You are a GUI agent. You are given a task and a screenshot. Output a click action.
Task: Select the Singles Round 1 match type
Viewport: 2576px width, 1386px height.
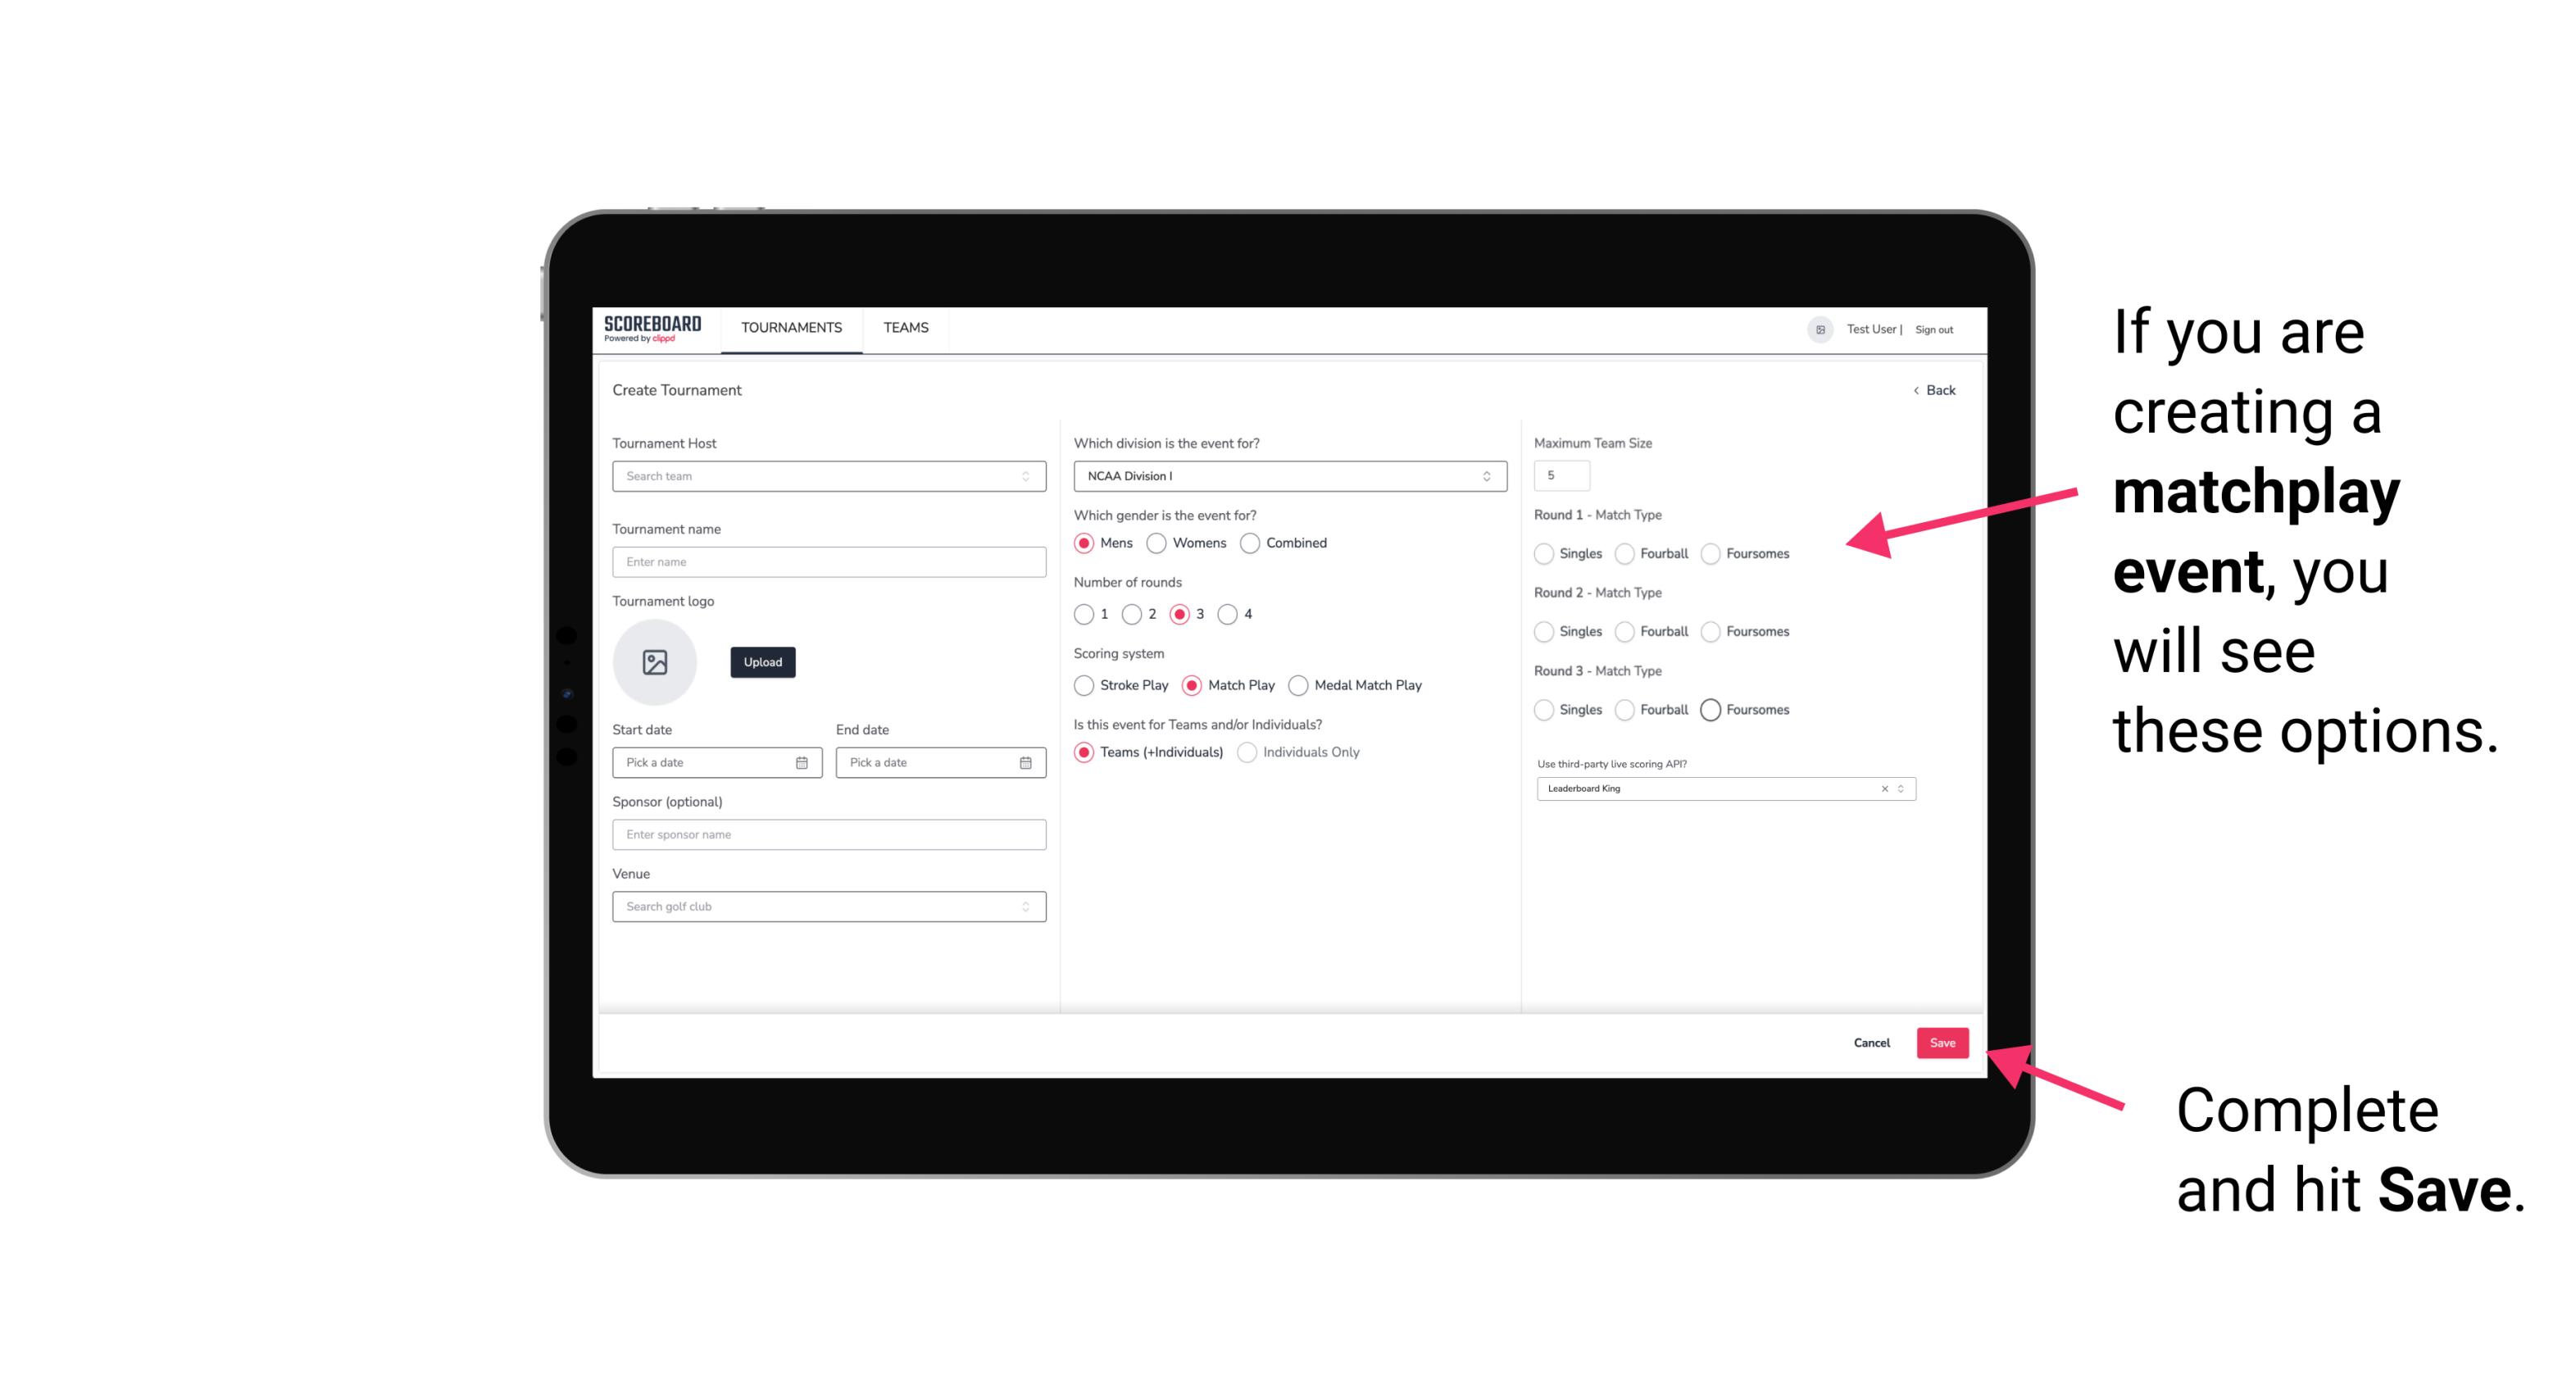1544,553
